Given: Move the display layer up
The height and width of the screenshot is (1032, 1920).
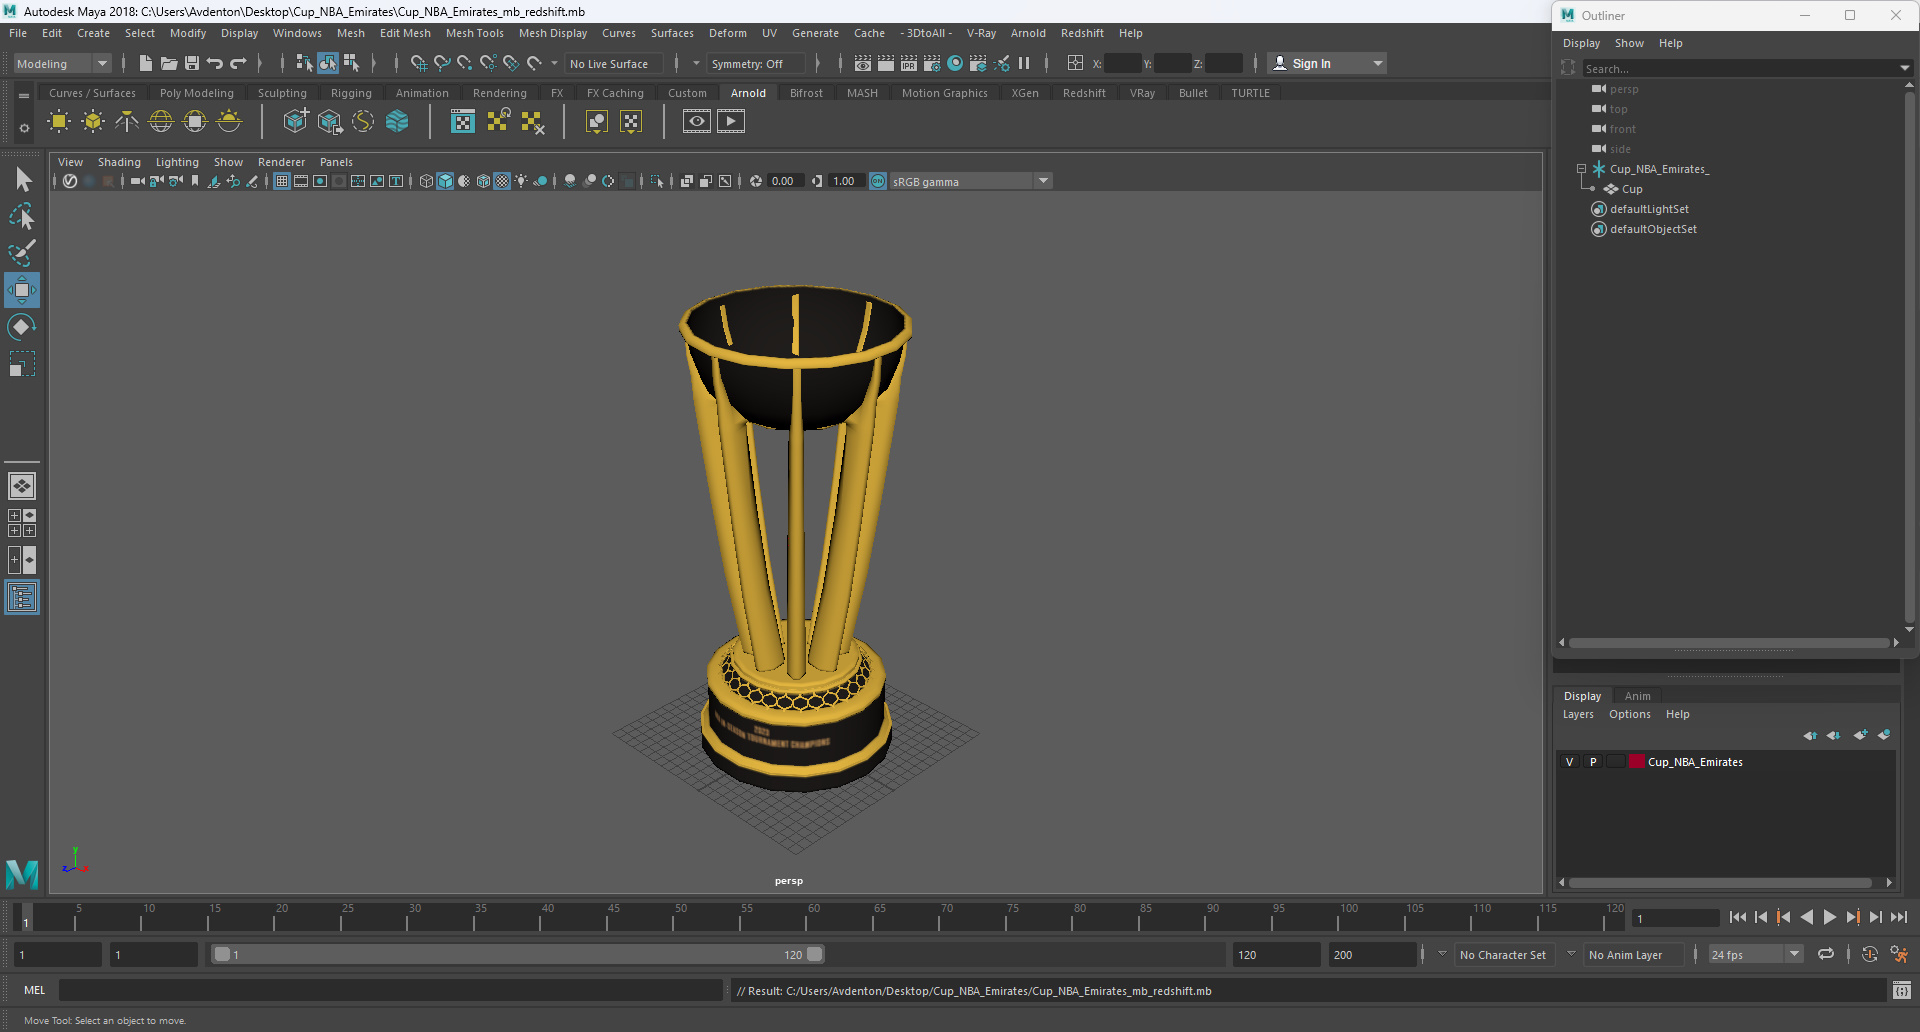Looking at the screenshot, I should [1810, 735].
